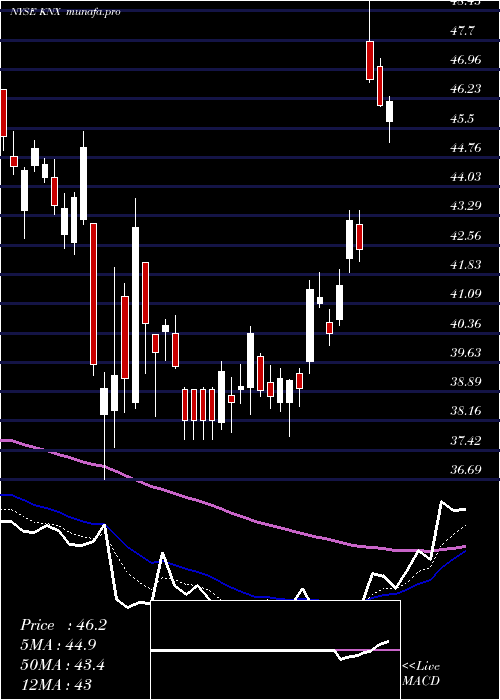Screen dimensions: 500x700
Task: Select the 40.36 price axis label
Action: coord(467,324)
